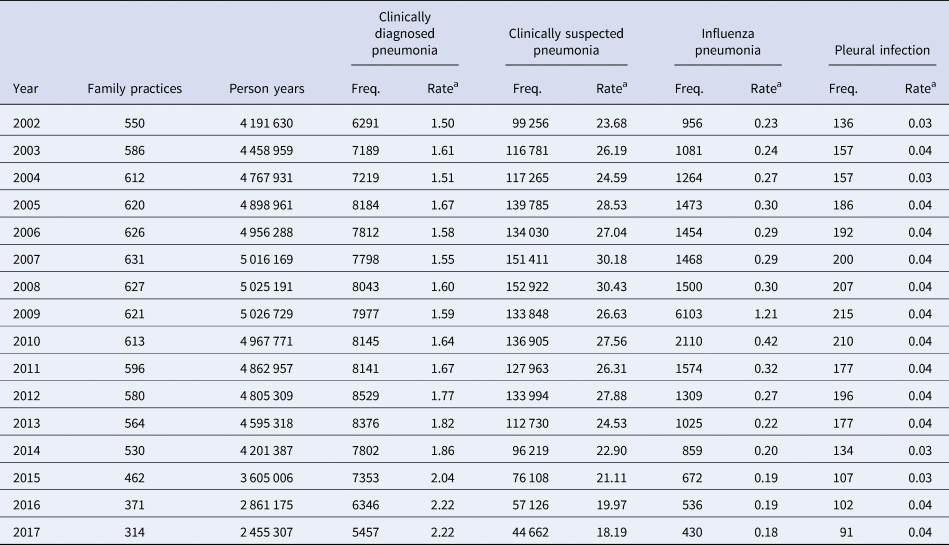Select the Person years column header
Image resolution: width=949 pixels, height=545 pixels.
267,89
